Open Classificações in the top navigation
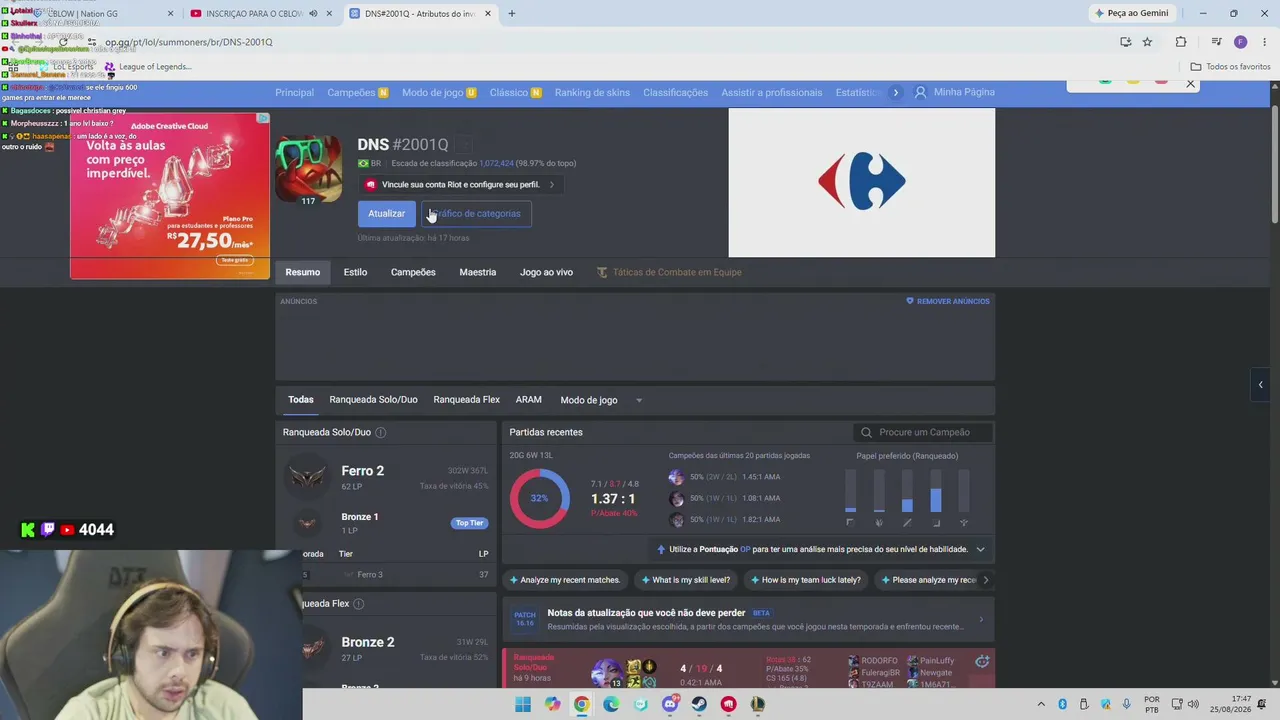The image size is (1280, 720). pyautogui.click(x=675, y=92)
